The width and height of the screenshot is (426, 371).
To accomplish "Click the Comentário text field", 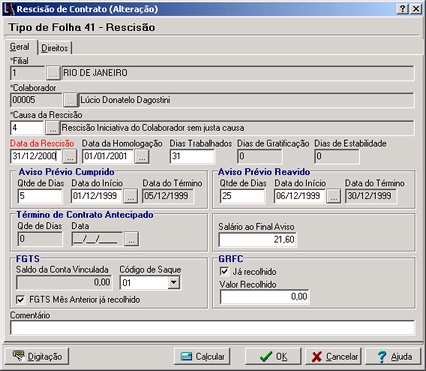I will [212, 327].
